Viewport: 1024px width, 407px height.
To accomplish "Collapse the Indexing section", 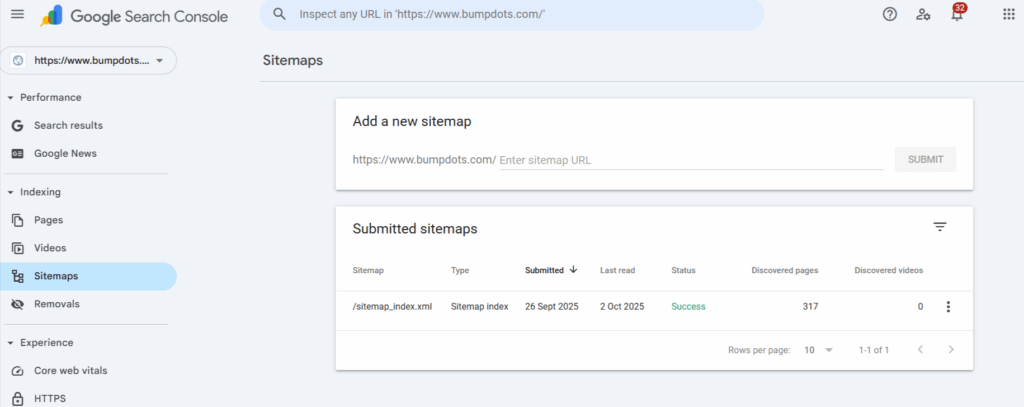I will (11, 192).
